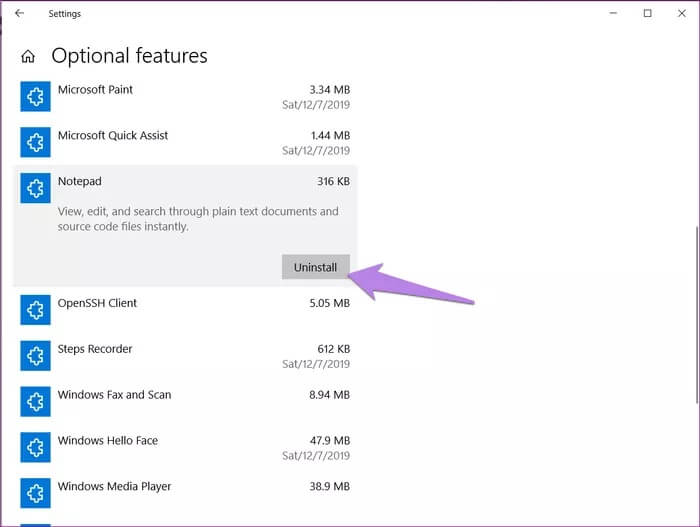Image resolution: width=700 pixels, height=527 pixels.
Task: Click the Microsoft Quick Assist feature icon
Action: (35, 142)
